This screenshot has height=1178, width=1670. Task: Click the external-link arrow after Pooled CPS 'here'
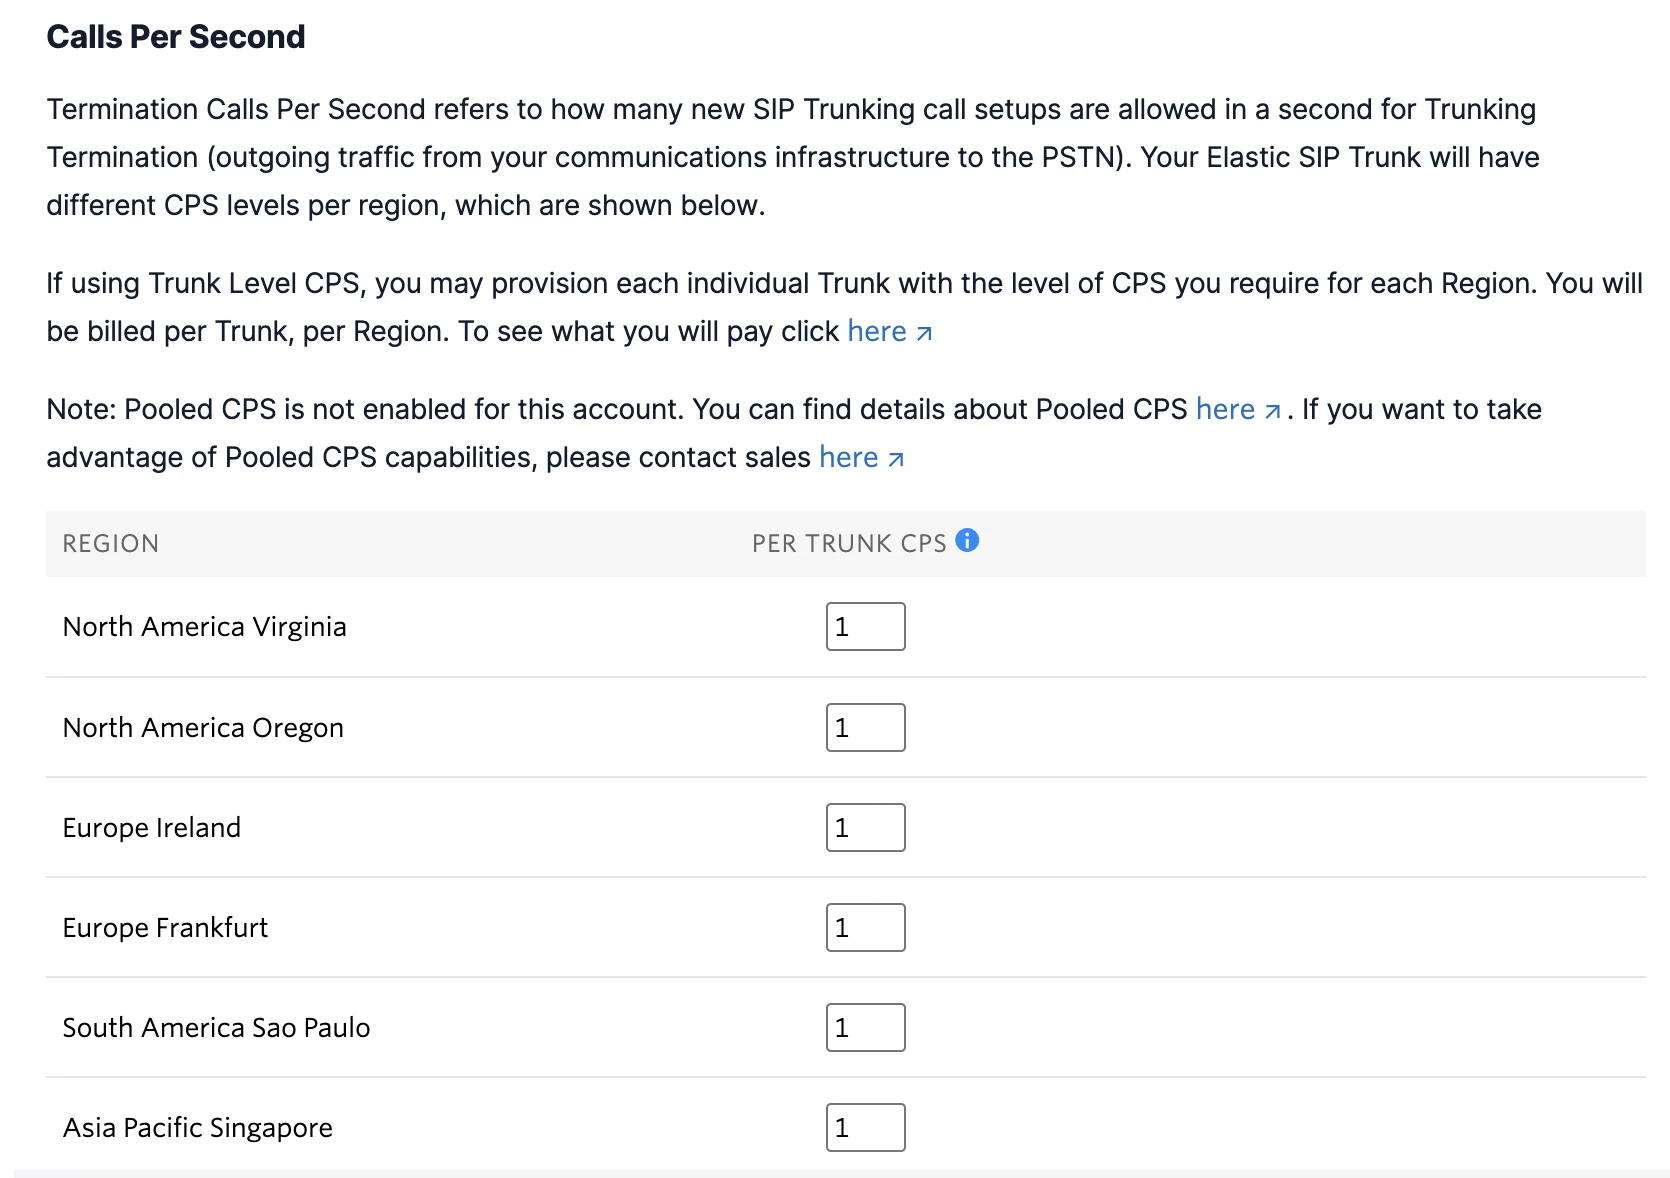[x=1272, y=409]
